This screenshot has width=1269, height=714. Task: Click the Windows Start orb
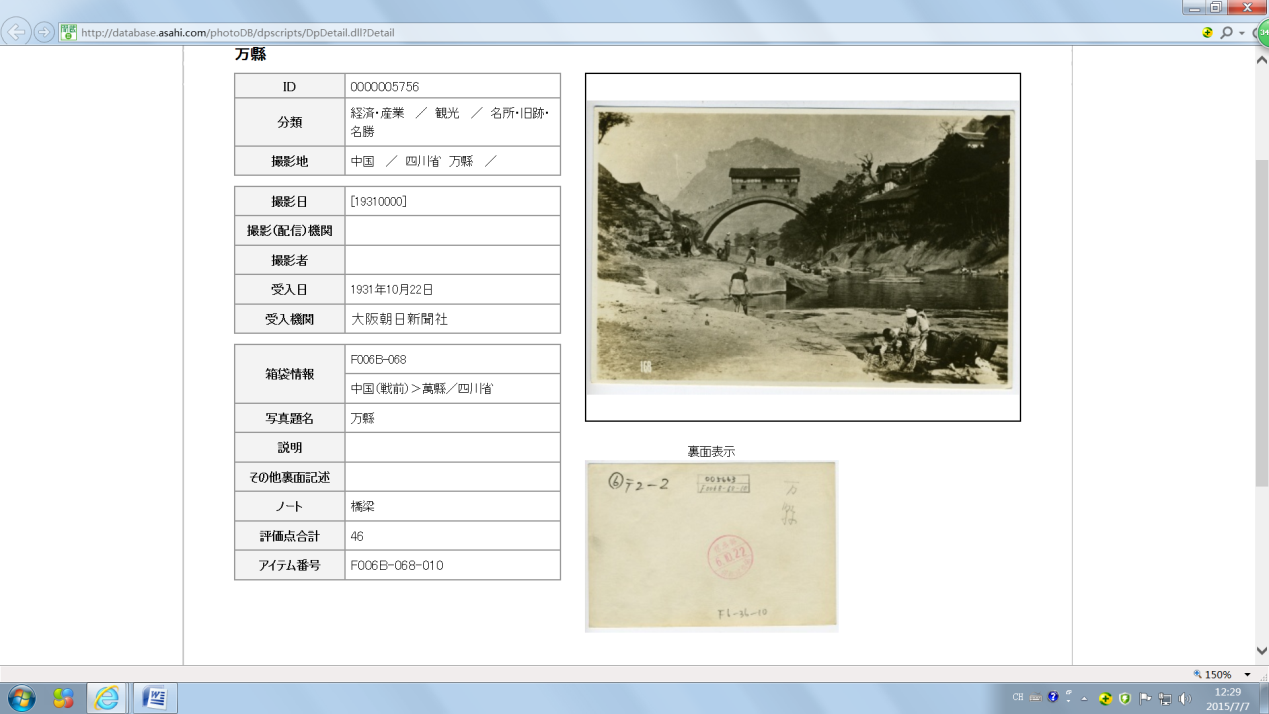20,697
